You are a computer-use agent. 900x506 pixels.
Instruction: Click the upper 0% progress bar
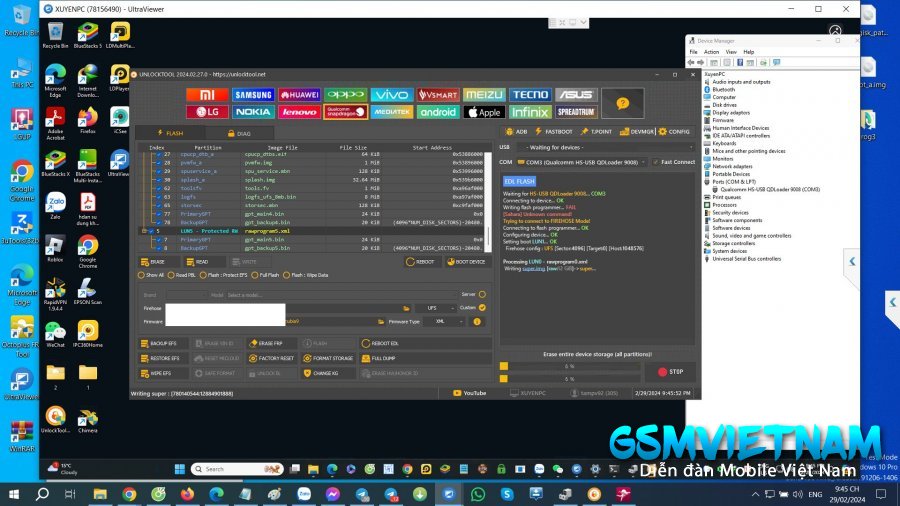click(x=570, y=366)
